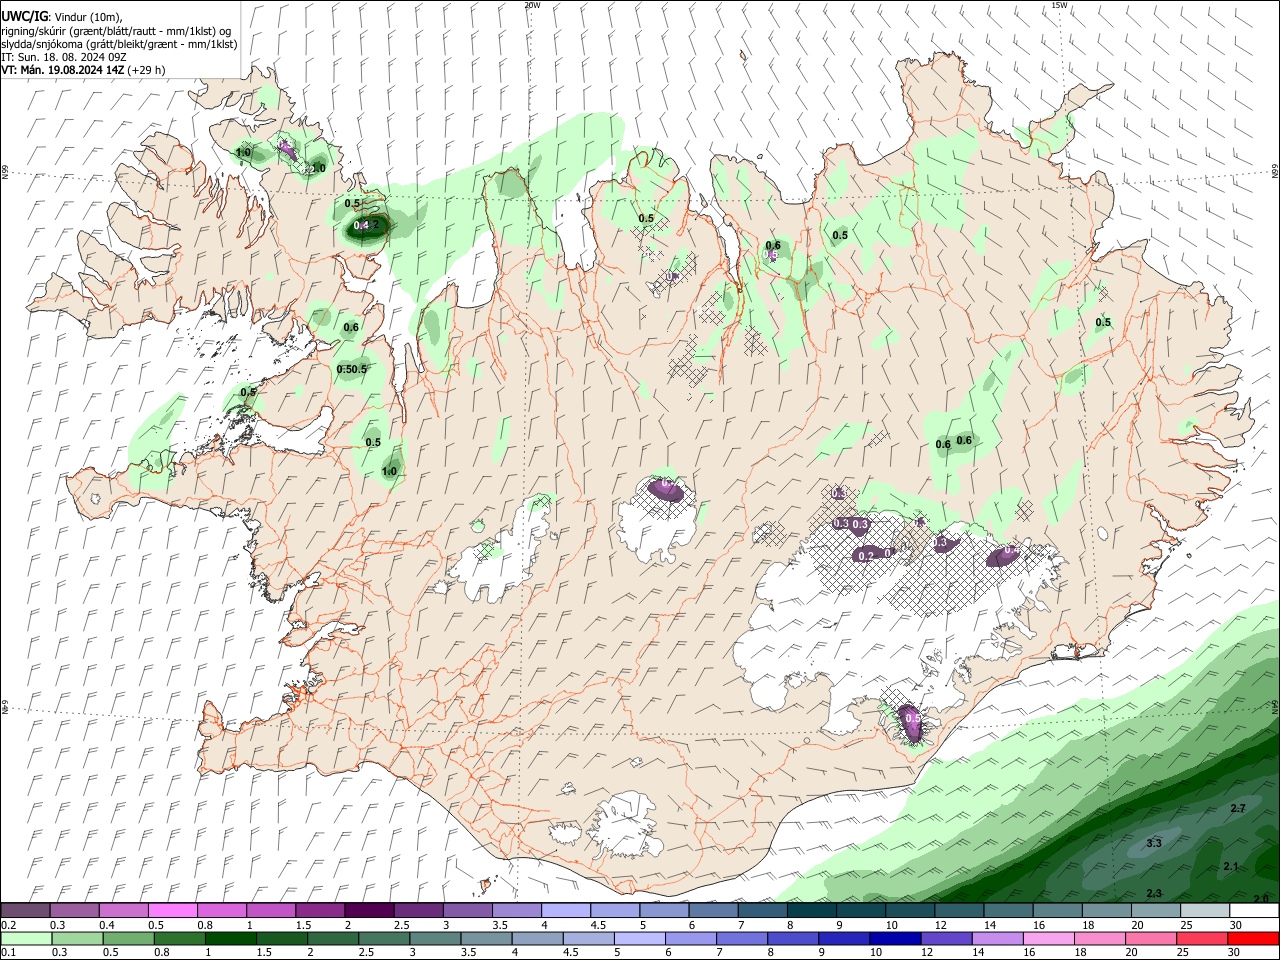1280x960 pixels.
Task: Select the white top-row swatch at 30
Action: 1255,911
